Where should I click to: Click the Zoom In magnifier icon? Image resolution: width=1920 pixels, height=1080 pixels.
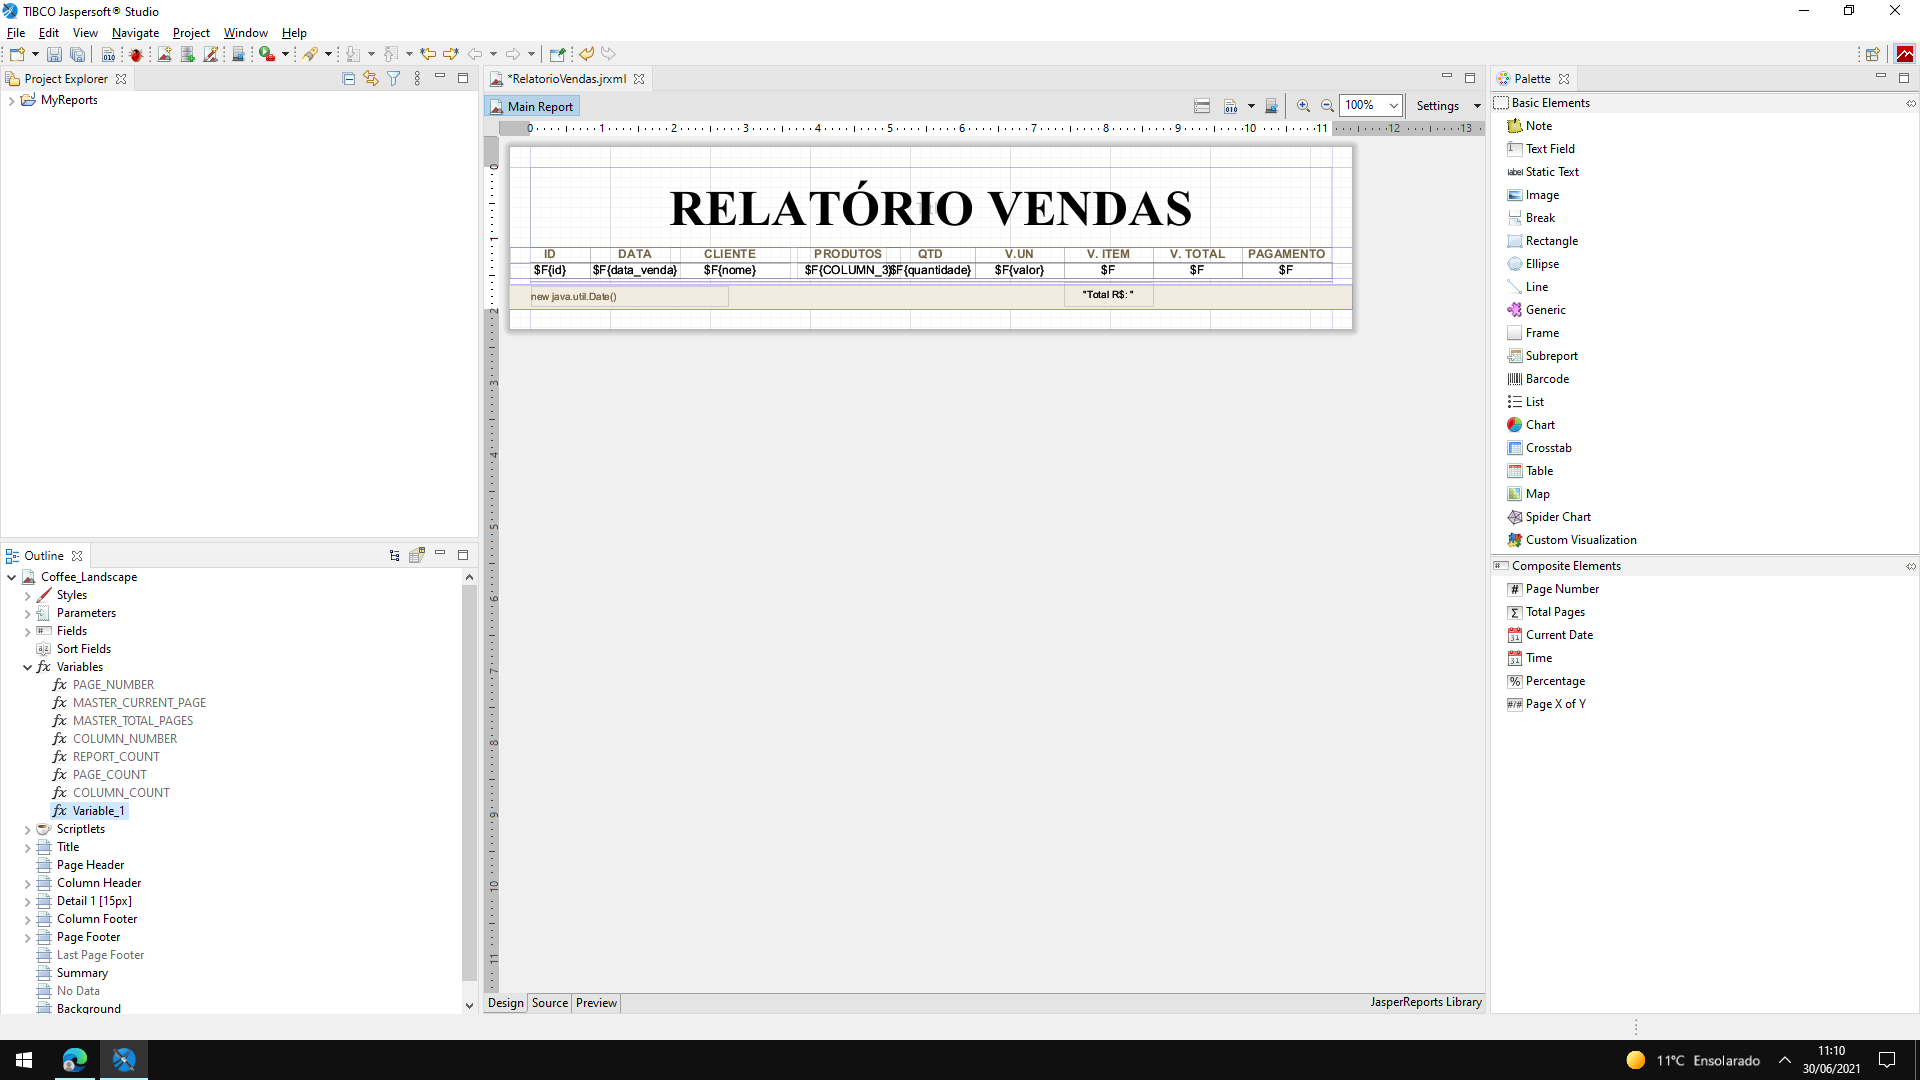1303,106
